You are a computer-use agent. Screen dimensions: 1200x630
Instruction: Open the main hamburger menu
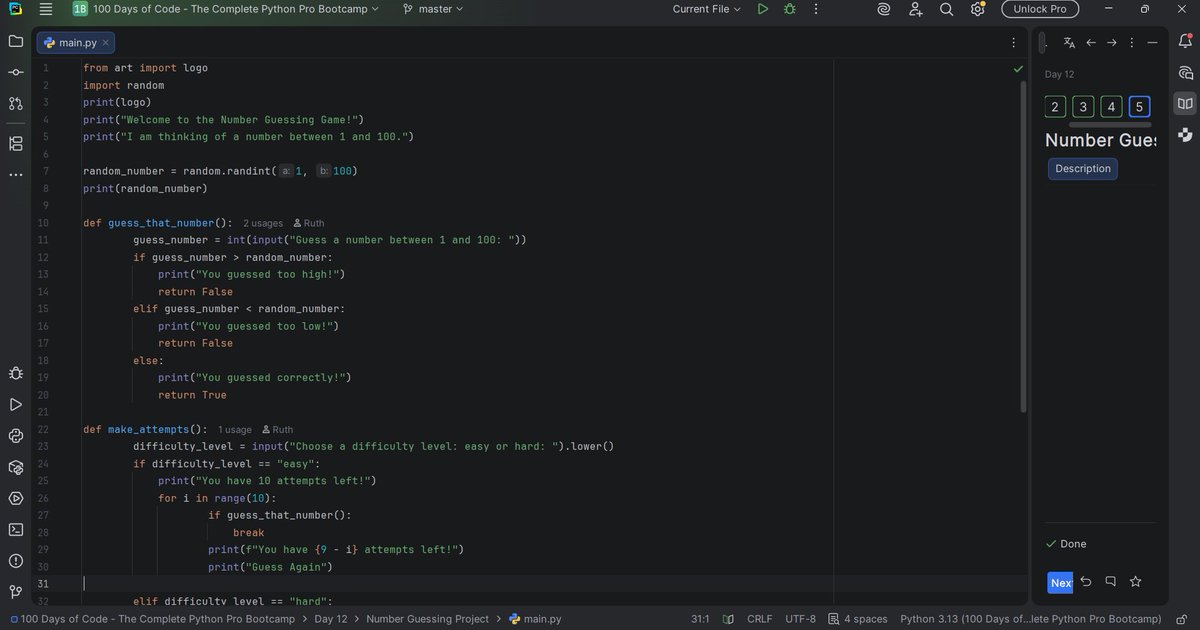pyautogui.click(x=46, y=9)
